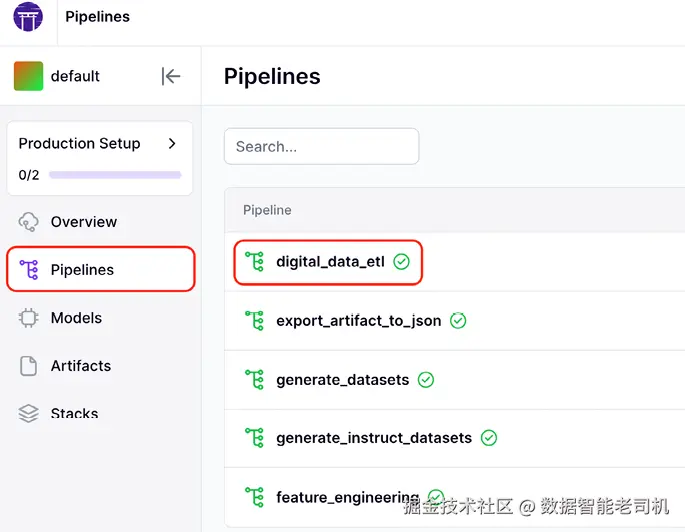Click the generate_instruct_datasets pipeline icon
685x532 pixels.
click(x=254, y=438)
